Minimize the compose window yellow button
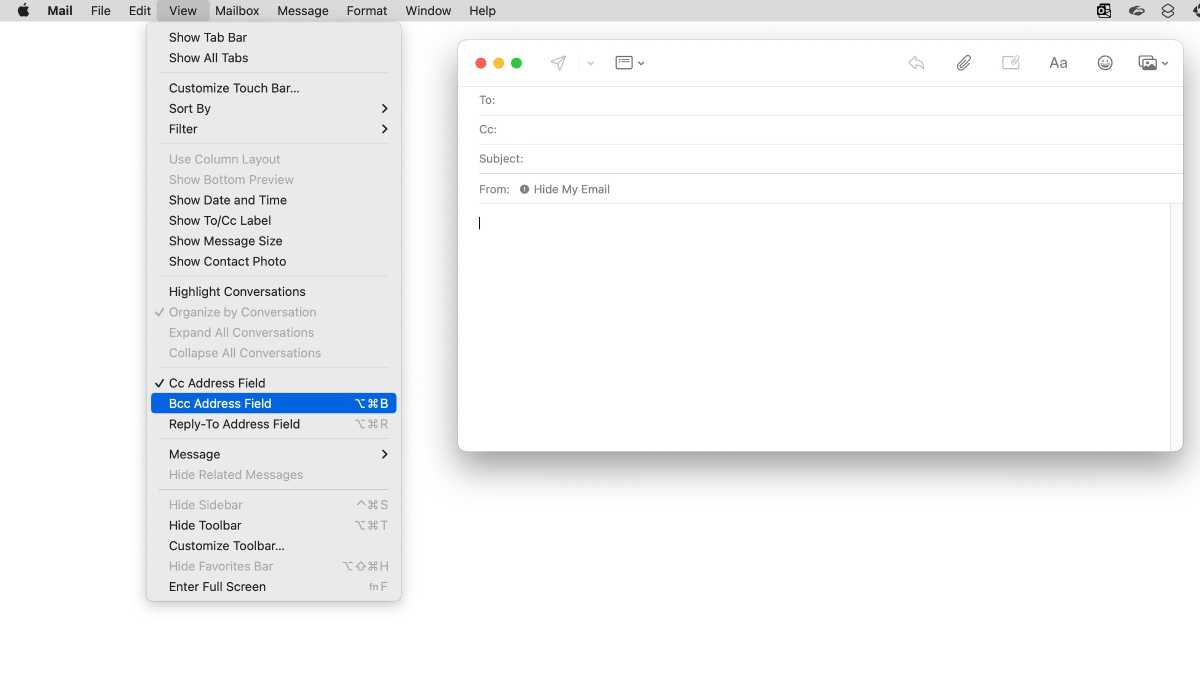This screenshot has height=675, width=1200. 499,63
